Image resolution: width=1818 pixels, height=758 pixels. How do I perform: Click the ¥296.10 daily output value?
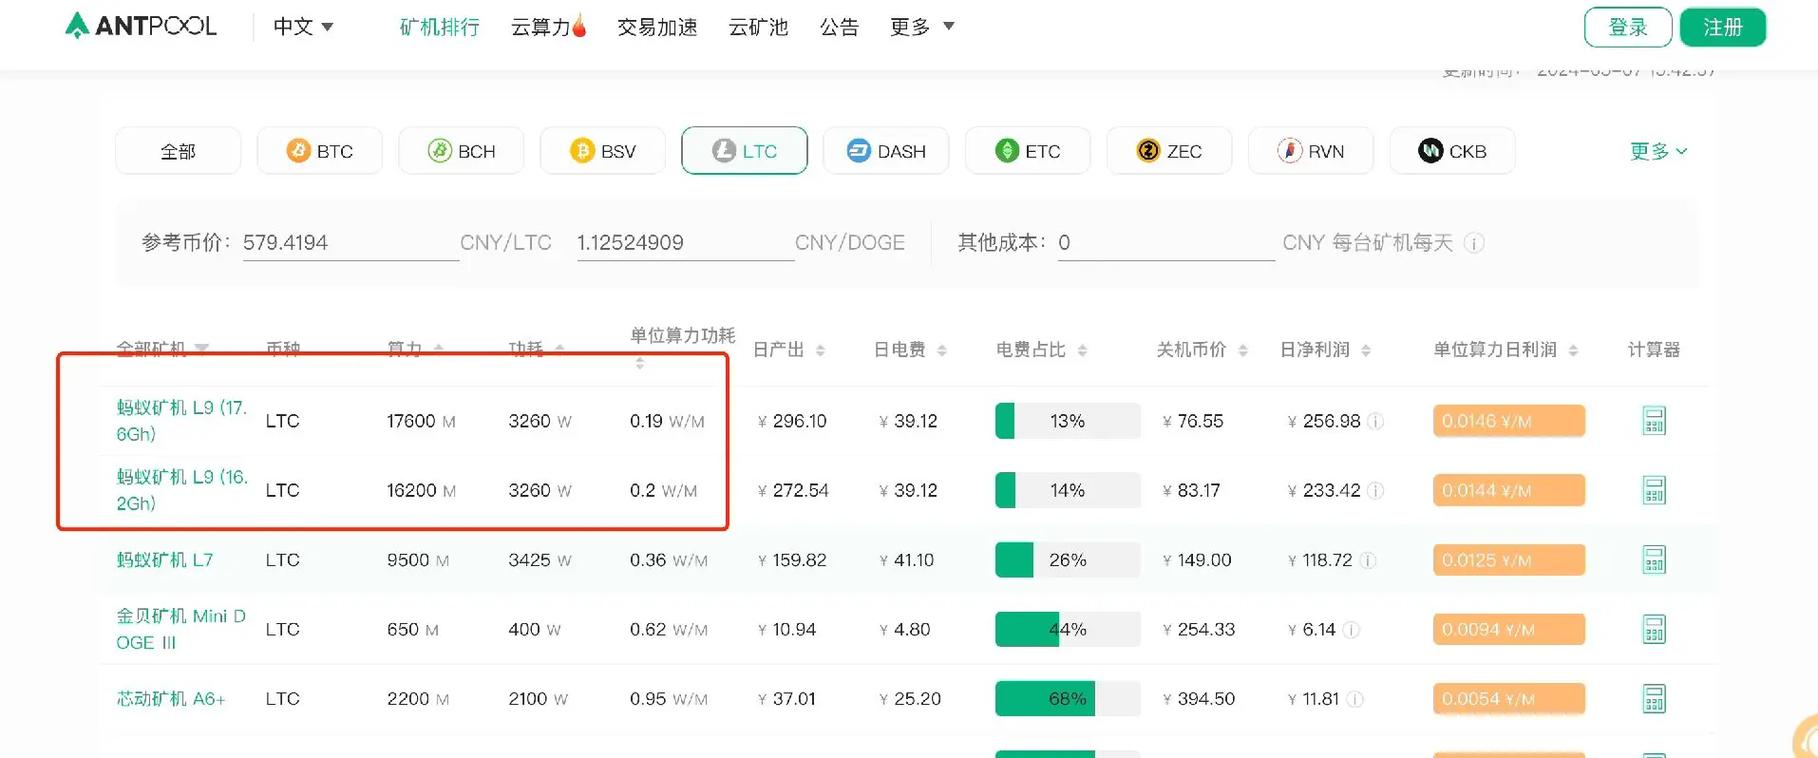click(x=792, y=421)
